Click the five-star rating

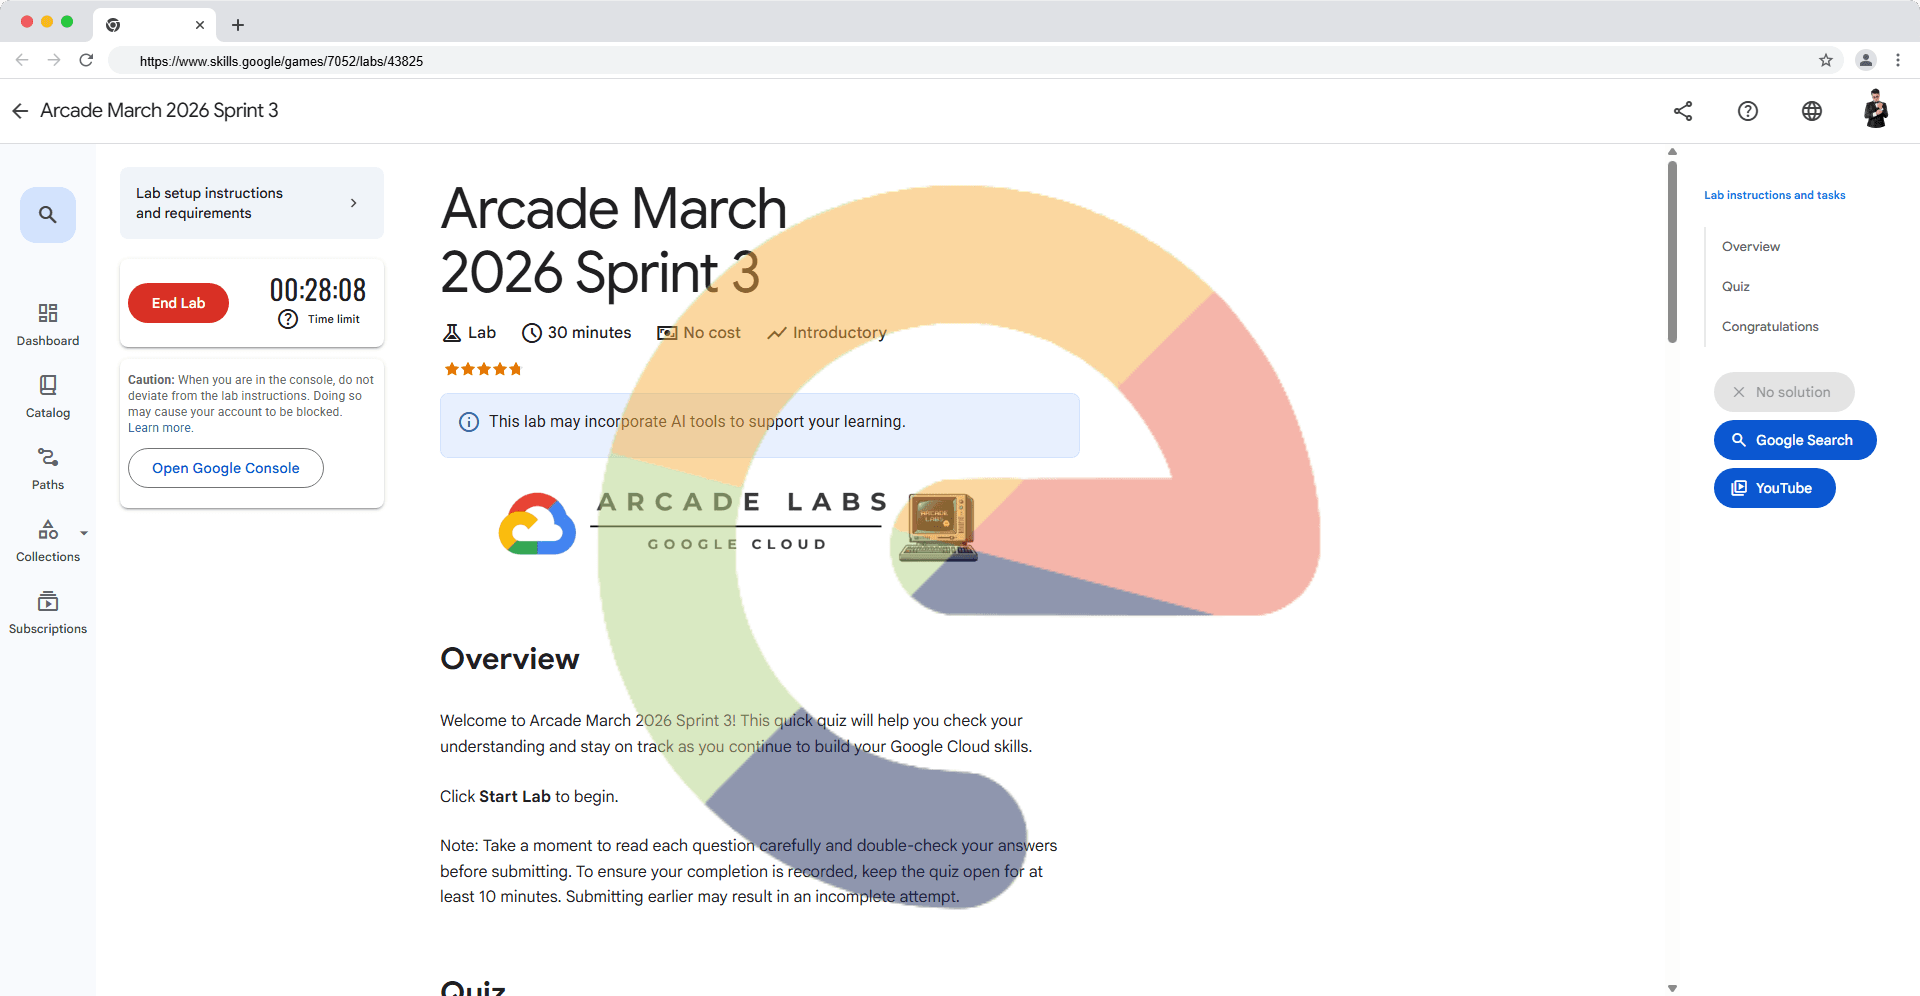483,369
